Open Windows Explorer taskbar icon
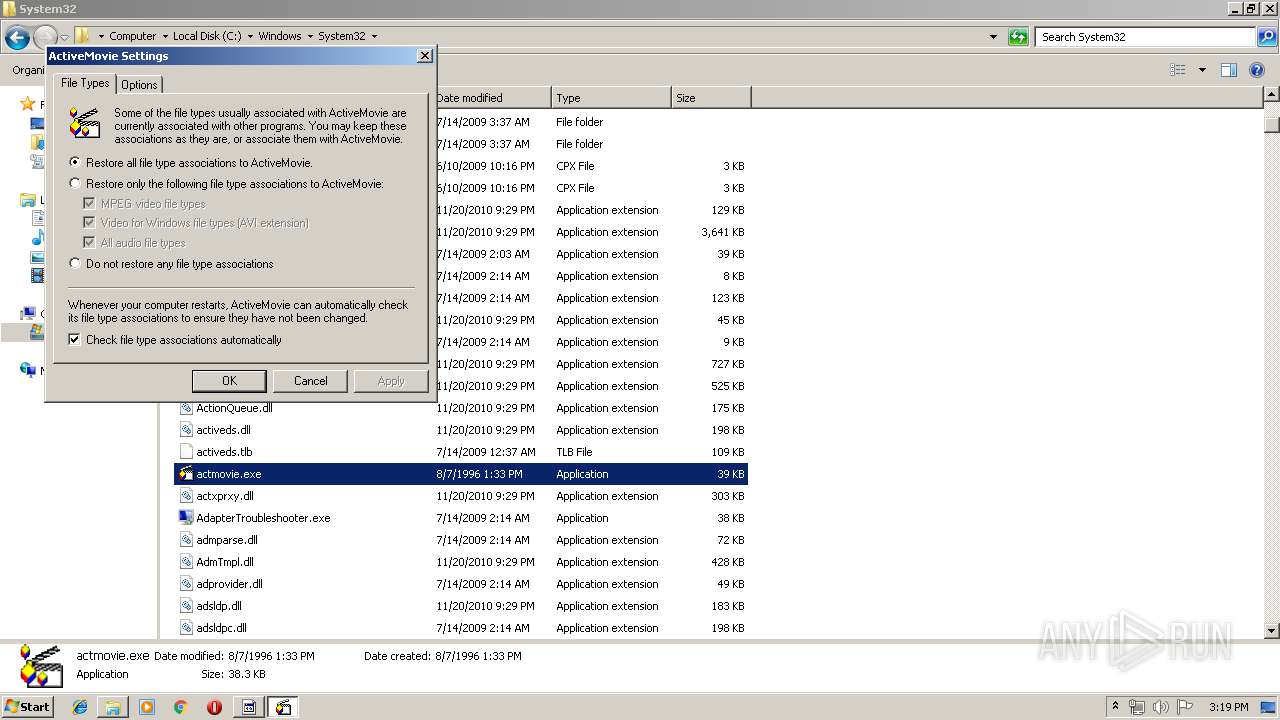Viewport: 1280px width, 720px height. pos(113,707)
